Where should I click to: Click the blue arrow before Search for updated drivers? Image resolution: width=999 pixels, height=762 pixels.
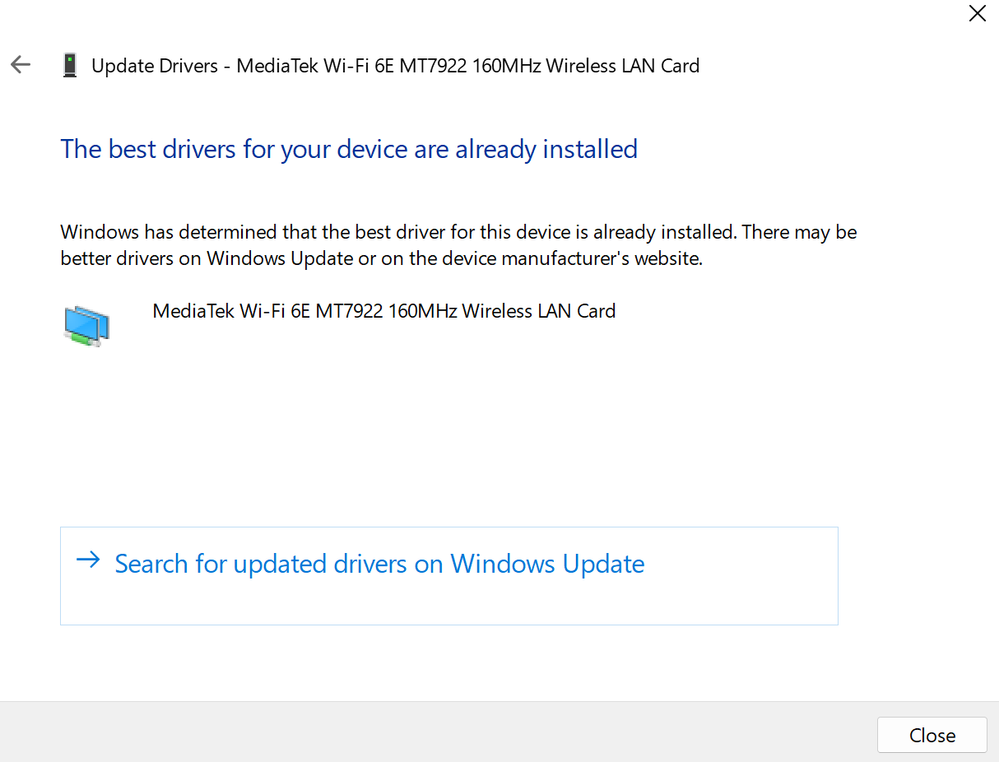(x=89, y=560)
